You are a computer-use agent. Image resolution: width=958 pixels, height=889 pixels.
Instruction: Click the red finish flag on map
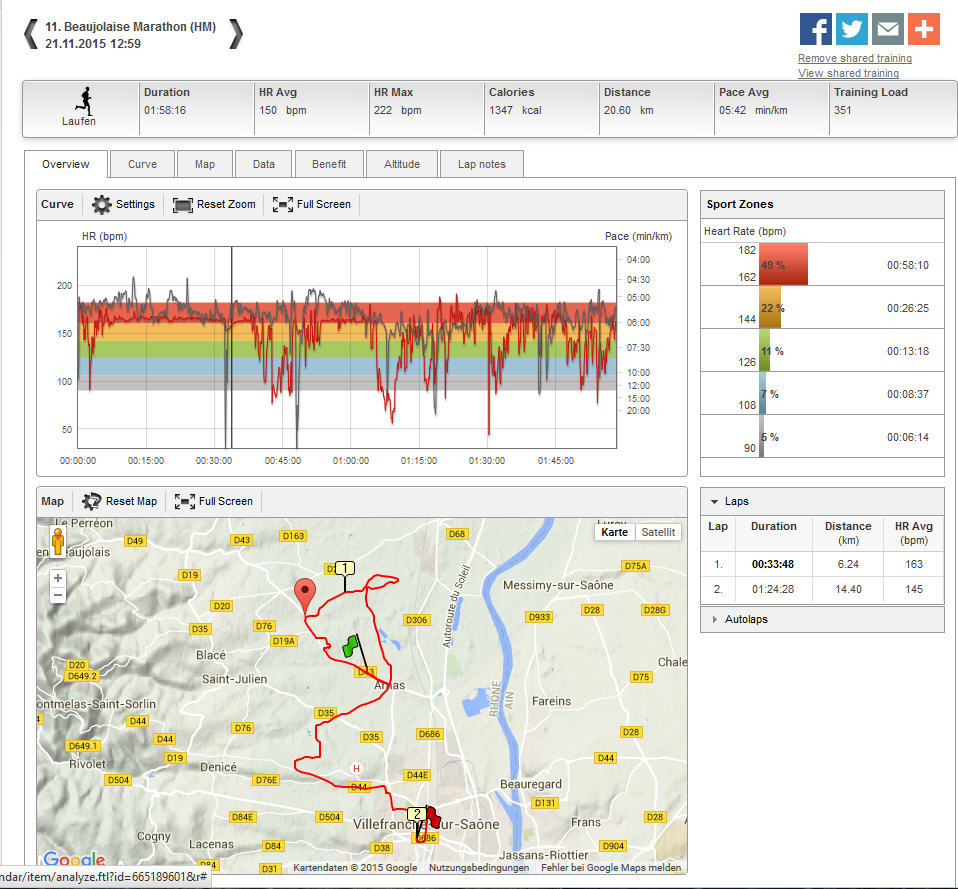point(433,816)
